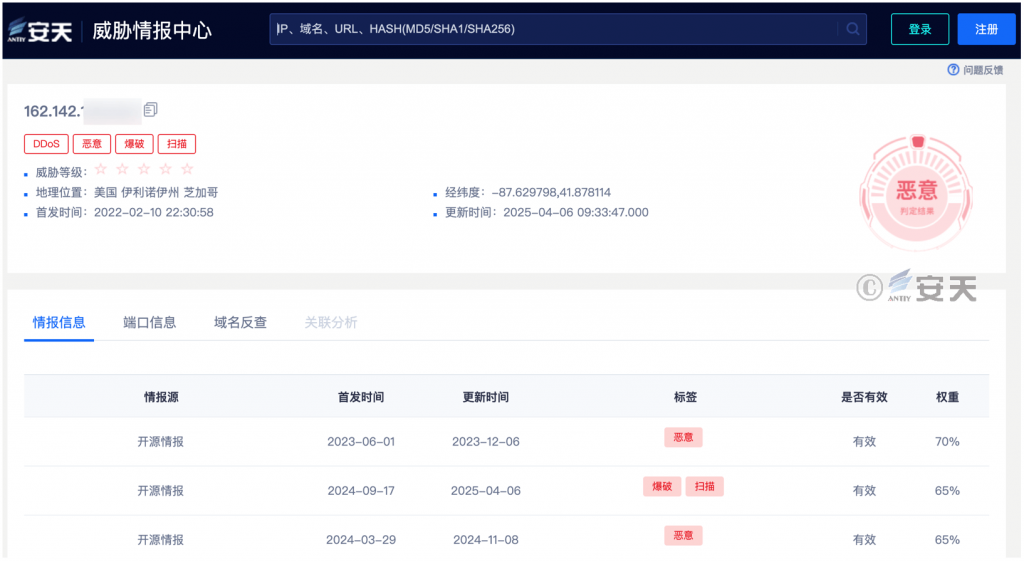Click the Antiy logo in header
The height and width of the screenshot is (562, 1024).
40,30
